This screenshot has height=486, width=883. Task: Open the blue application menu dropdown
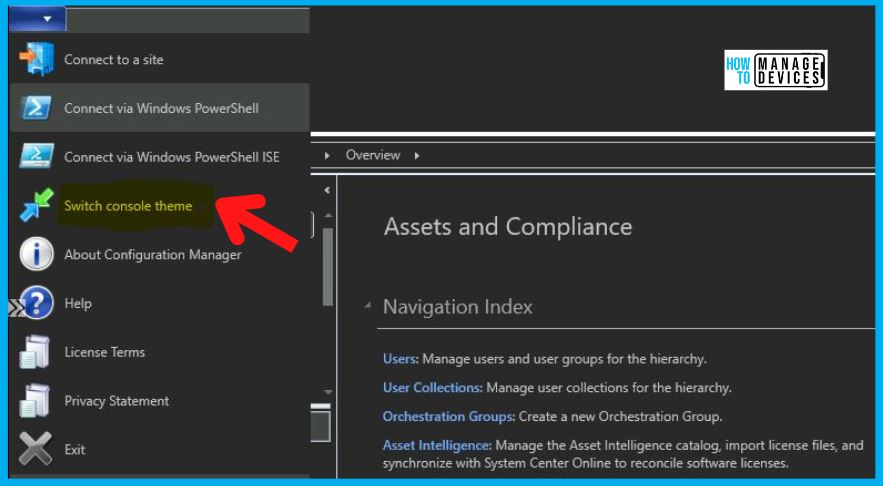[38, 19]
